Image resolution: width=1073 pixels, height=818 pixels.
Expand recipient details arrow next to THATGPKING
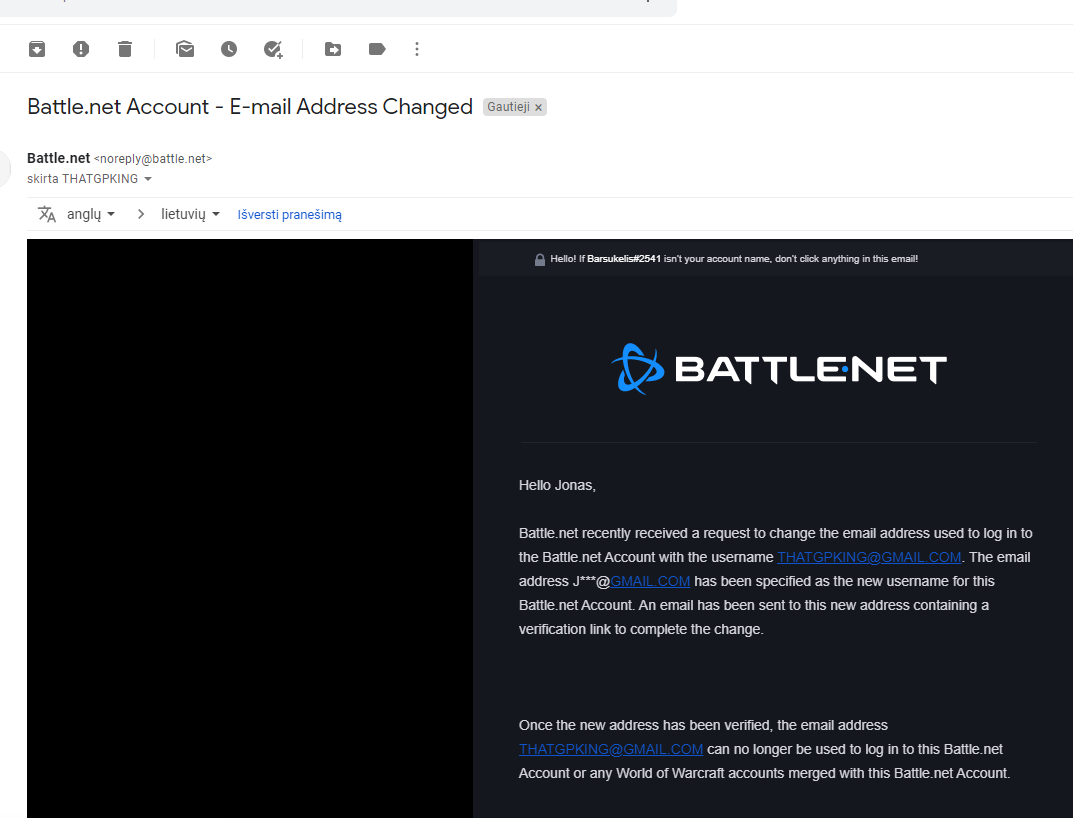pos(148,179)
